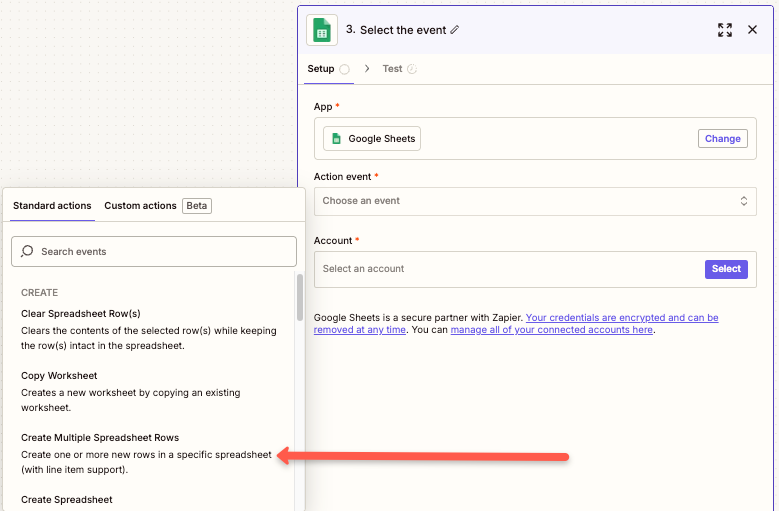Click the Account field label
Screen dimensions: 779x511
click(x=333, y=240)
